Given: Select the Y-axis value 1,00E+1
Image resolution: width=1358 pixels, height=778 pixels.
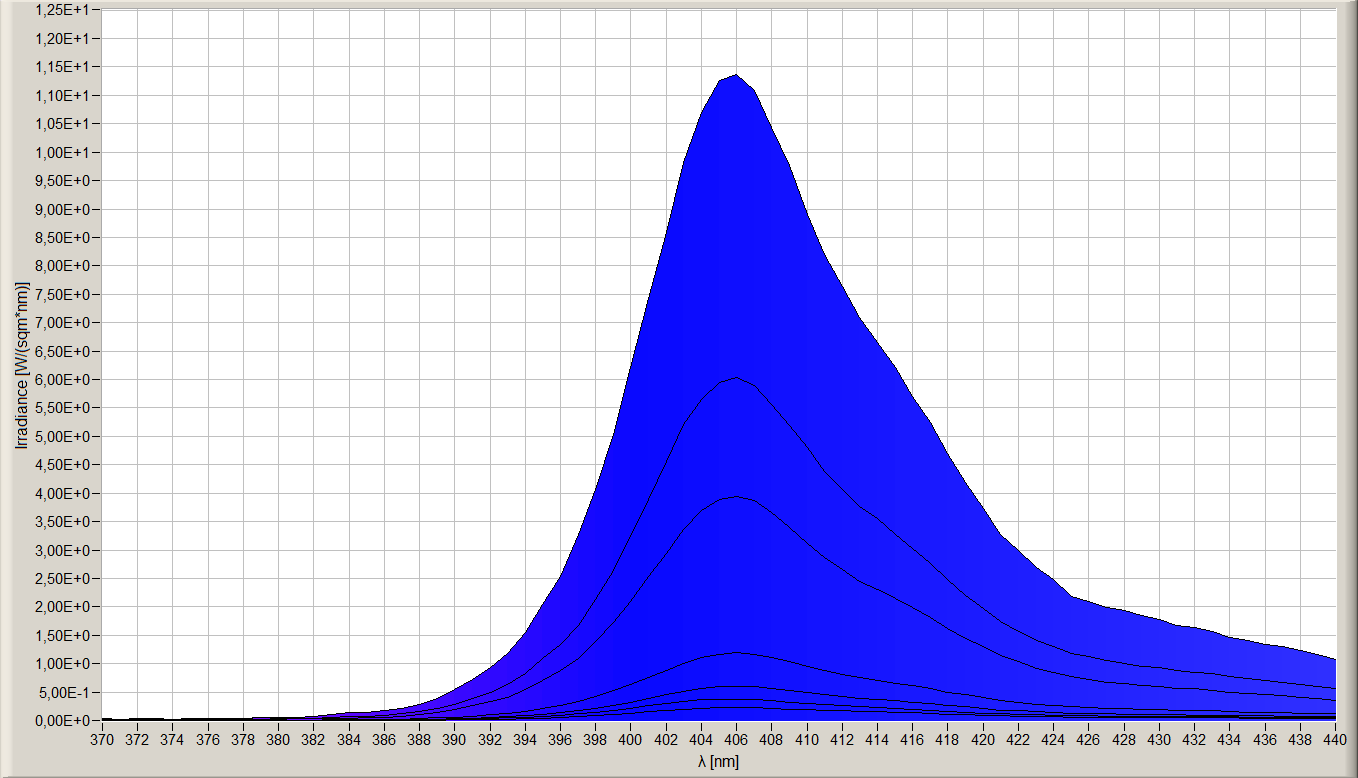Looking at the screenshot, I should (62, 152).
